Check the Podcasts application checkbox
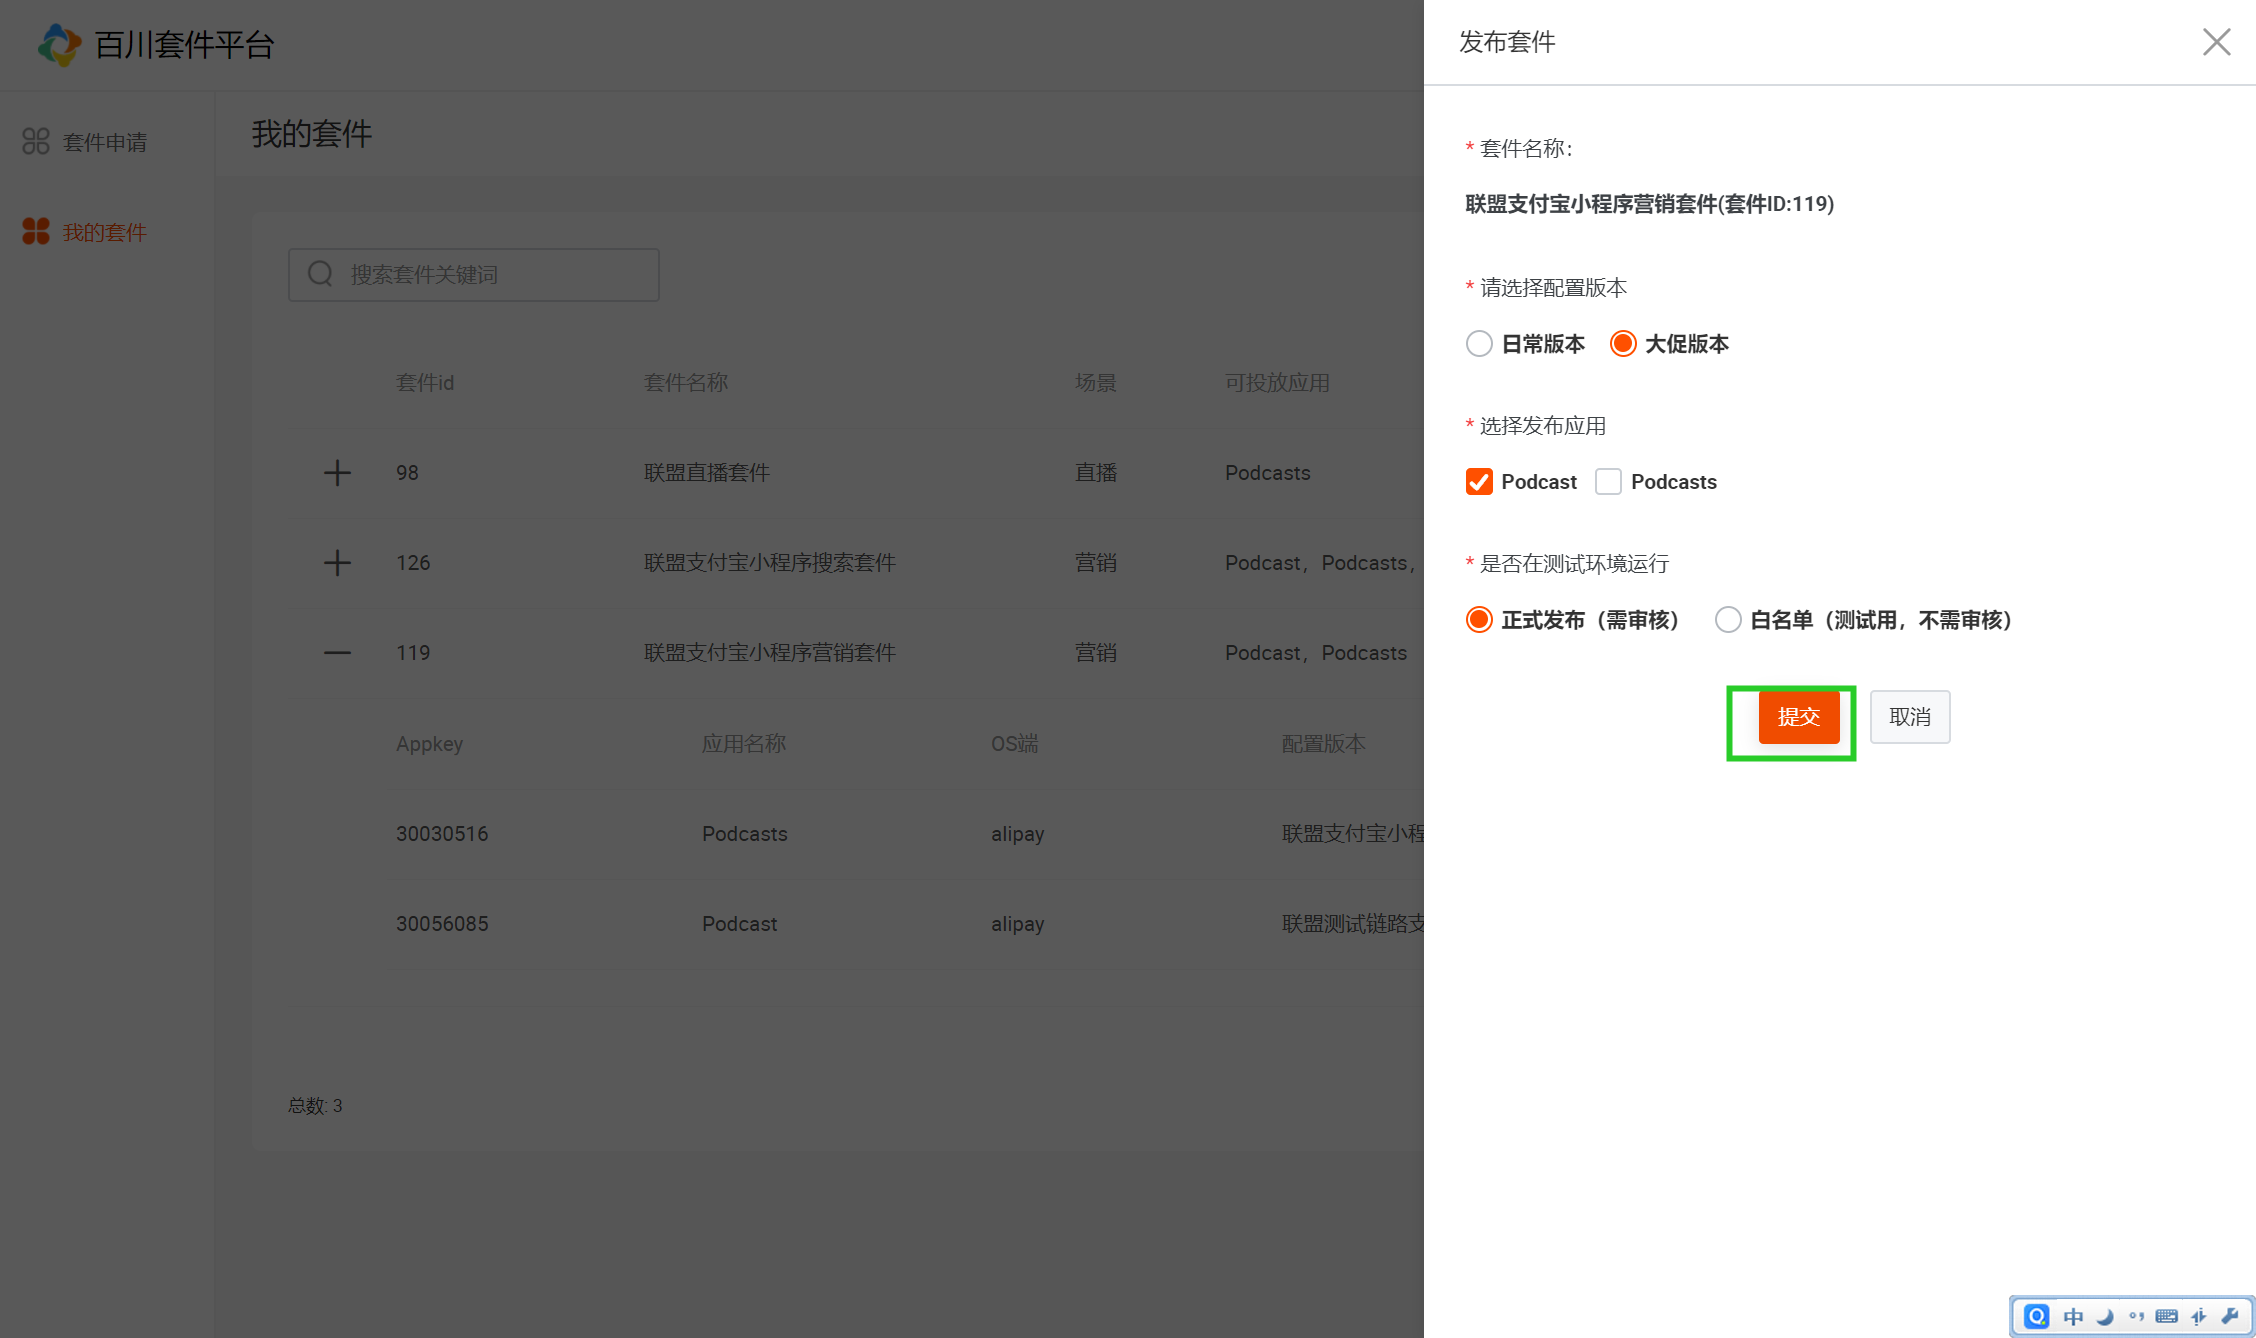 coord(1608,482)
